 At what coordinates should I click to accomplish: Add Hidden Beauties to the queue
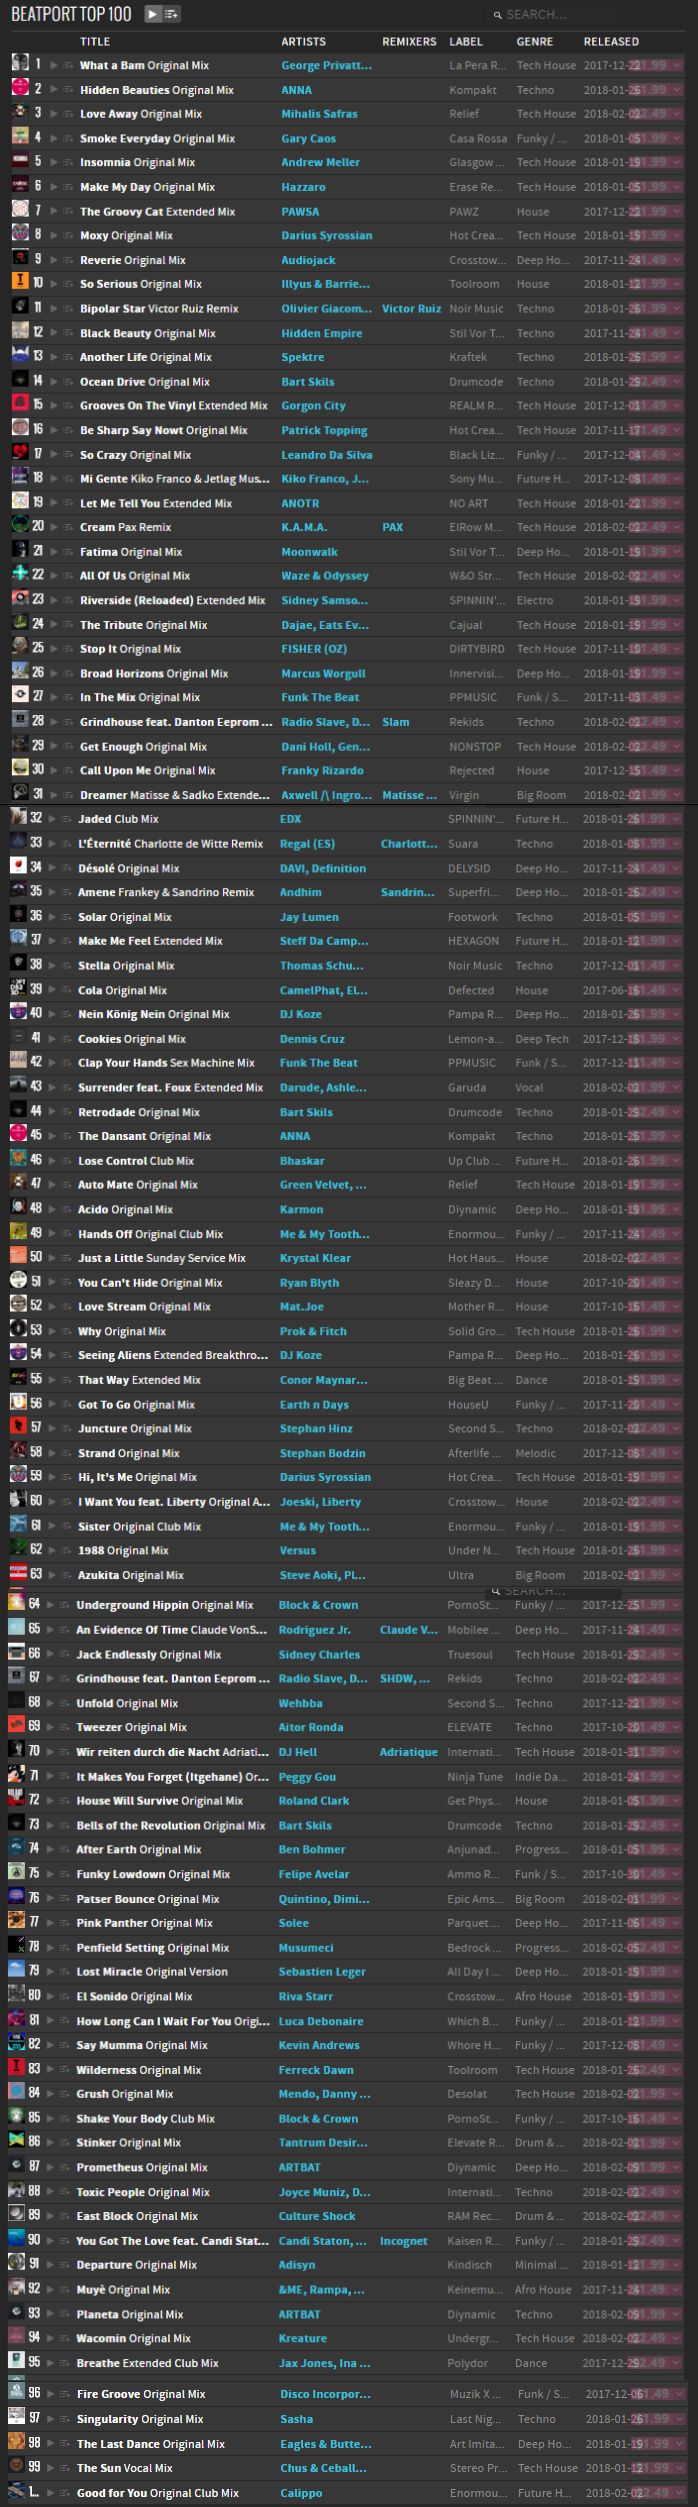68,90
